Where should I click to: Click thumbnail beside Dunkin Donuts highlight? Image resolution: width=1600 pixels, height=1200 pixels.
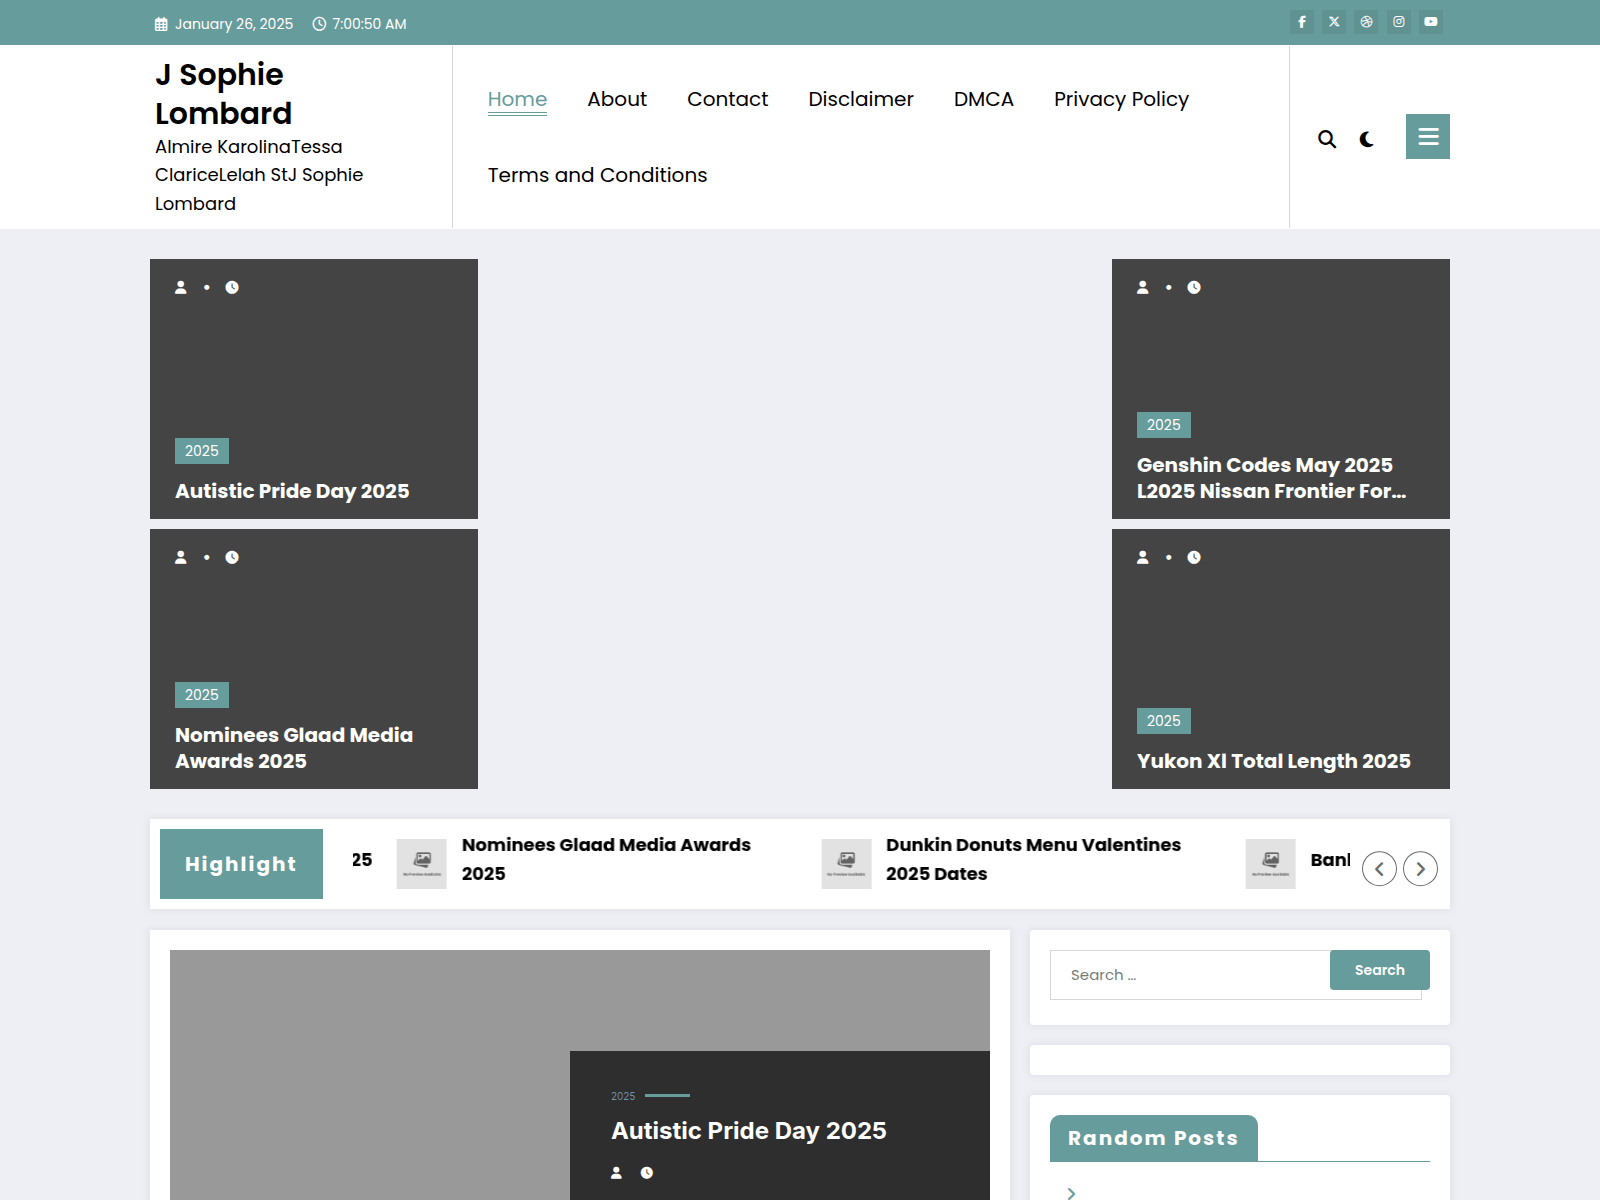(846, 864)
